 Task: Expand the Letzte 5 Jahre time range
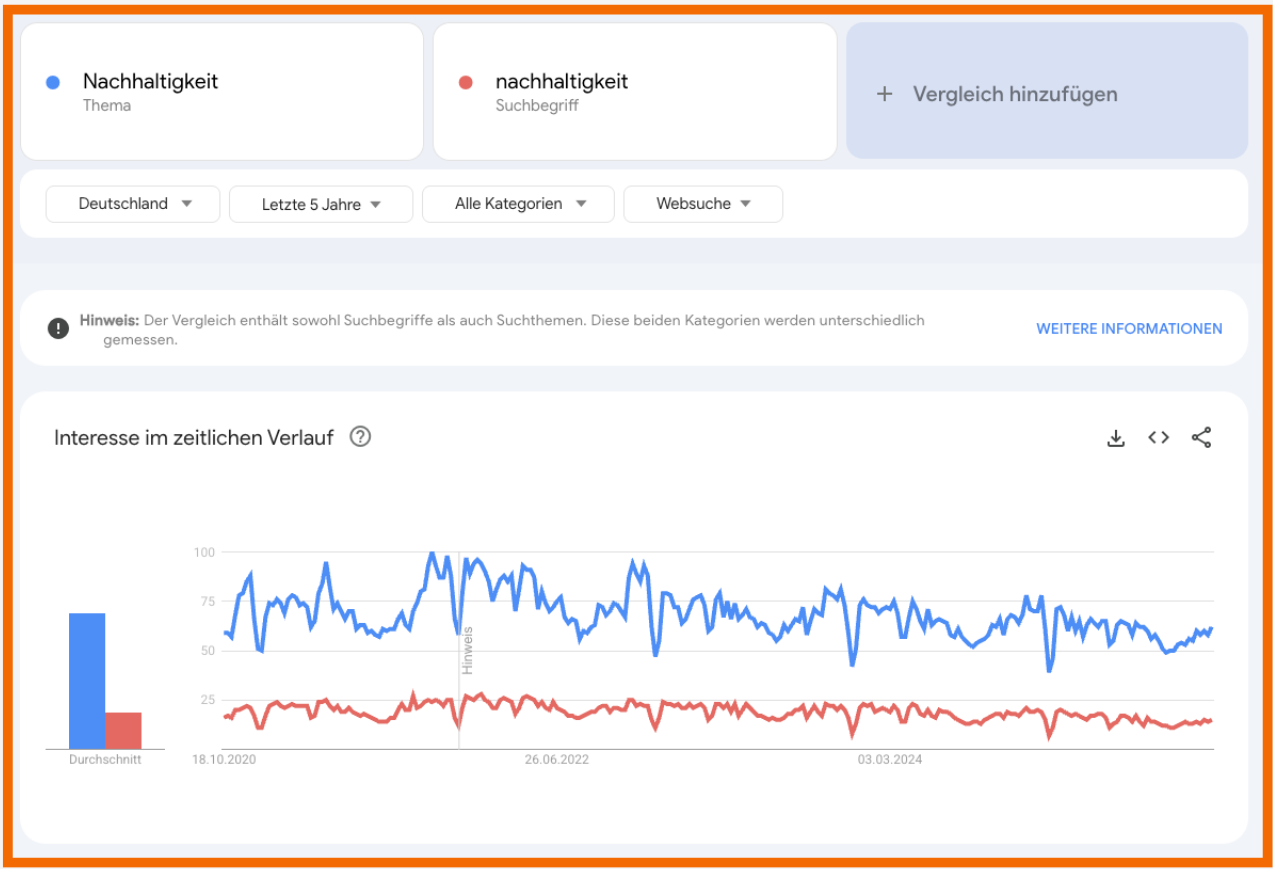[321, 204]
